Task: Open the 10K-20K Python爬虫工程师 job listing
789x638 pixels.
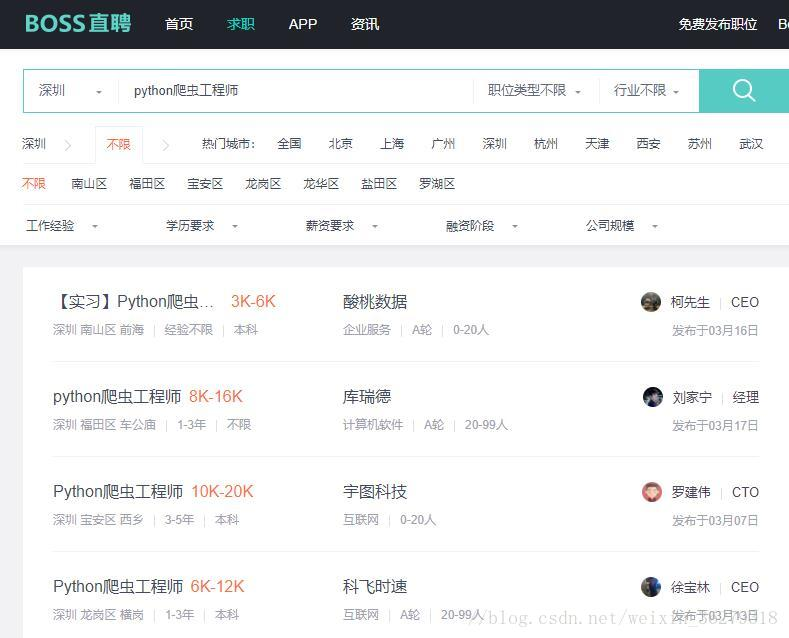Action: tap(118, 492)
